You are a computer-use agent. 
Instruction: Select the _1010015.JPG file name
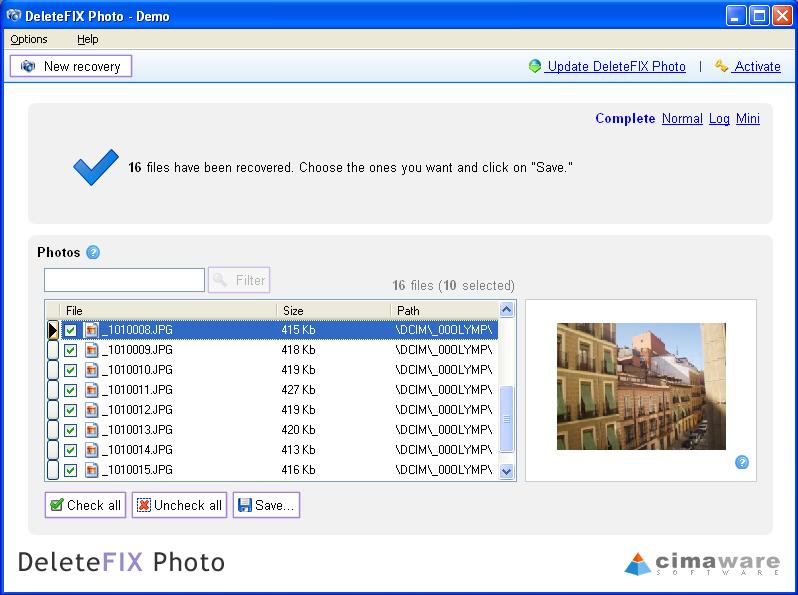coord(137,470)
